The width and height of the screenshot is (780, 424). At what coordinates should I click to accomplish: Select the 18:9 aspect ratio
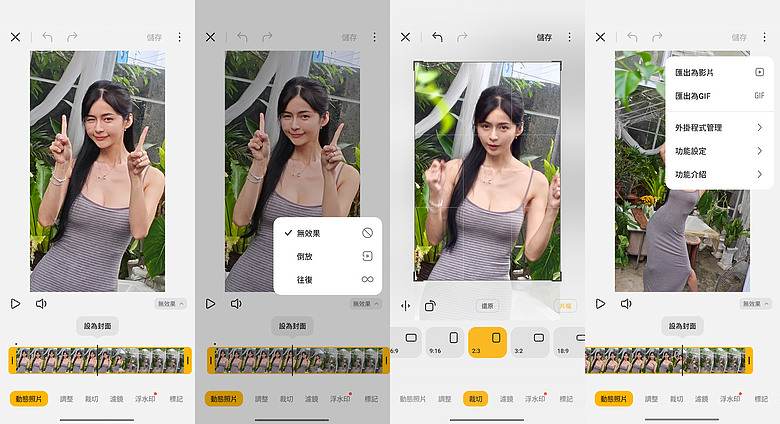click(x=569, y=342)
